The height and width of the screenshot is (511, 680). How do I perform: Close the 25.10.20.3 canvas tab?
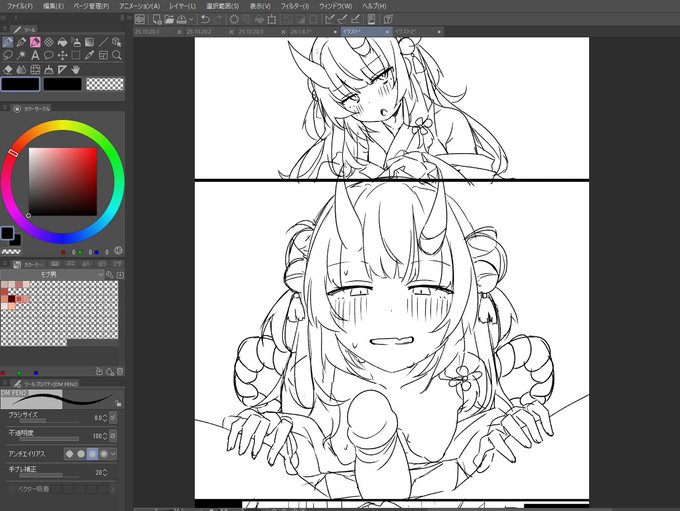[284, 32]
